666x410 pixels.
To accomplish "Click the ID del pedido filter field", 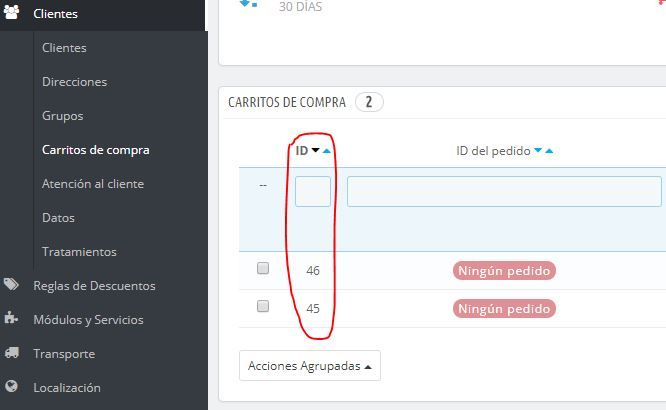I will (x=504, y=192).
